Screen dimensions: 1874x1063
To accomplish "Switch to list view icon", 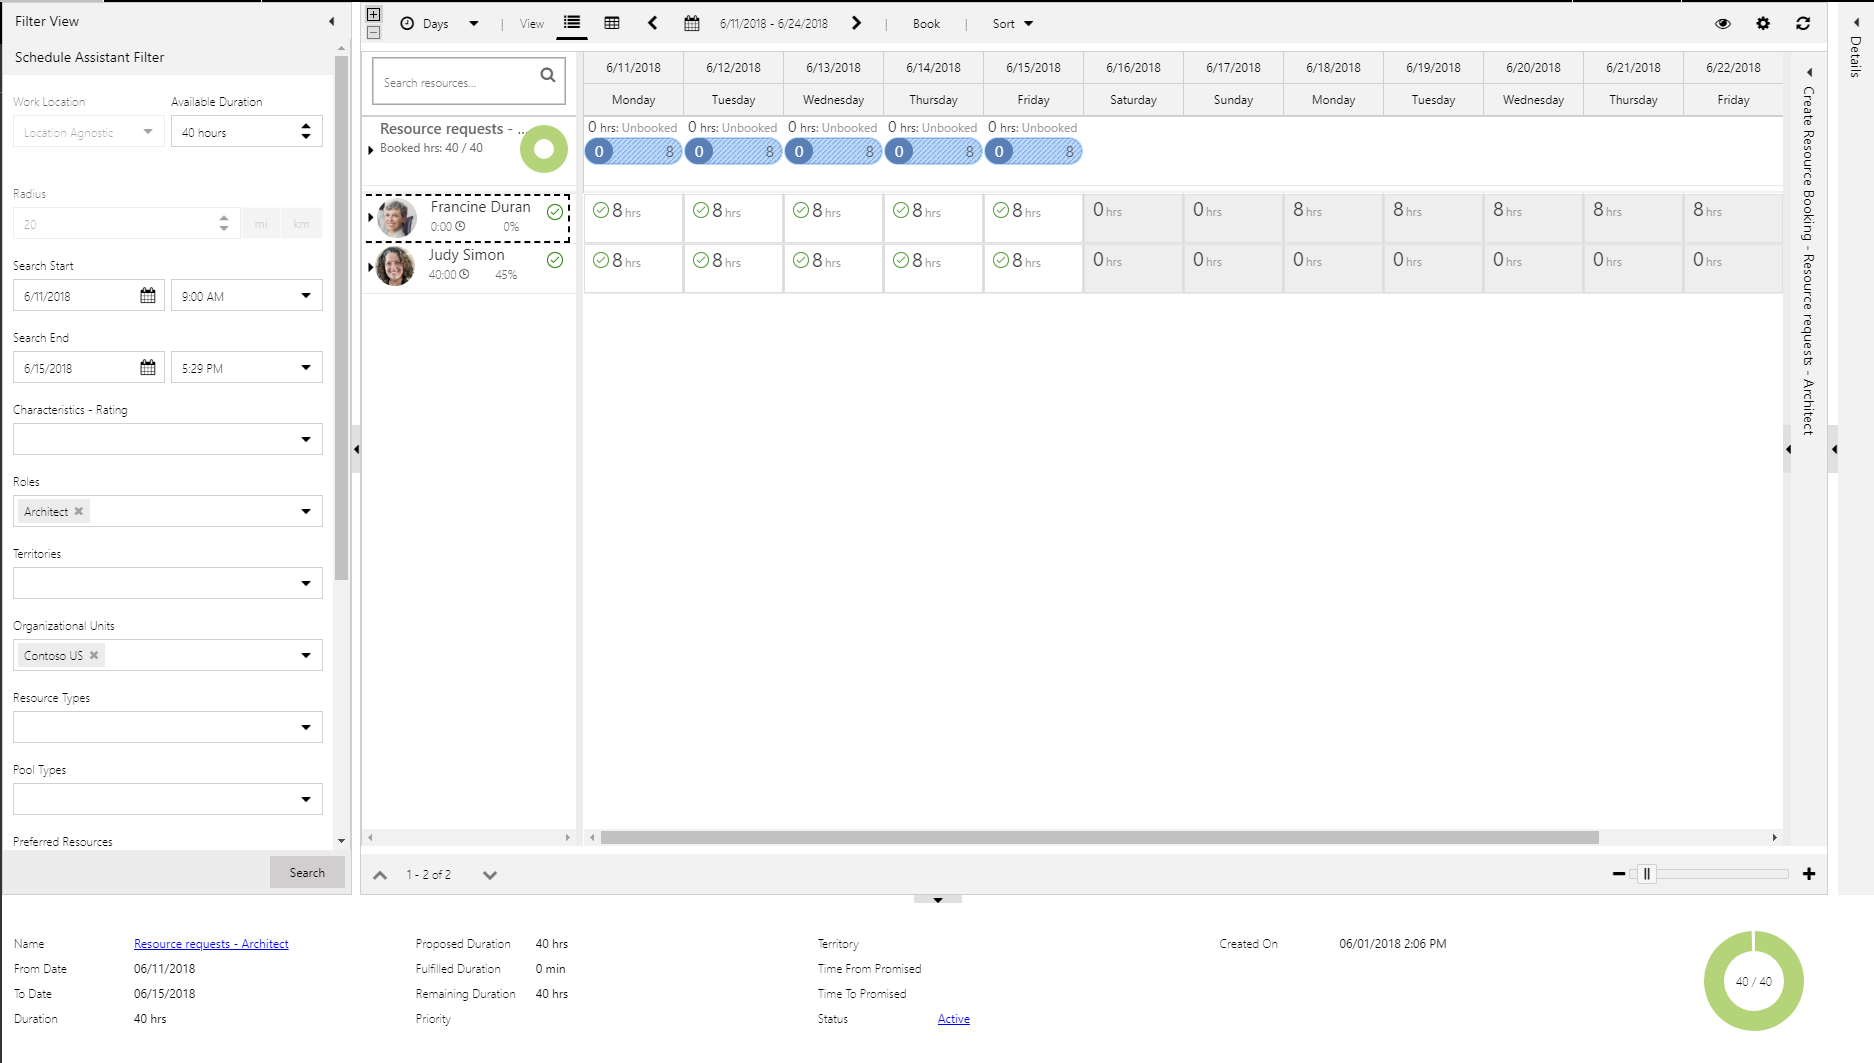I will pos(572,23).
